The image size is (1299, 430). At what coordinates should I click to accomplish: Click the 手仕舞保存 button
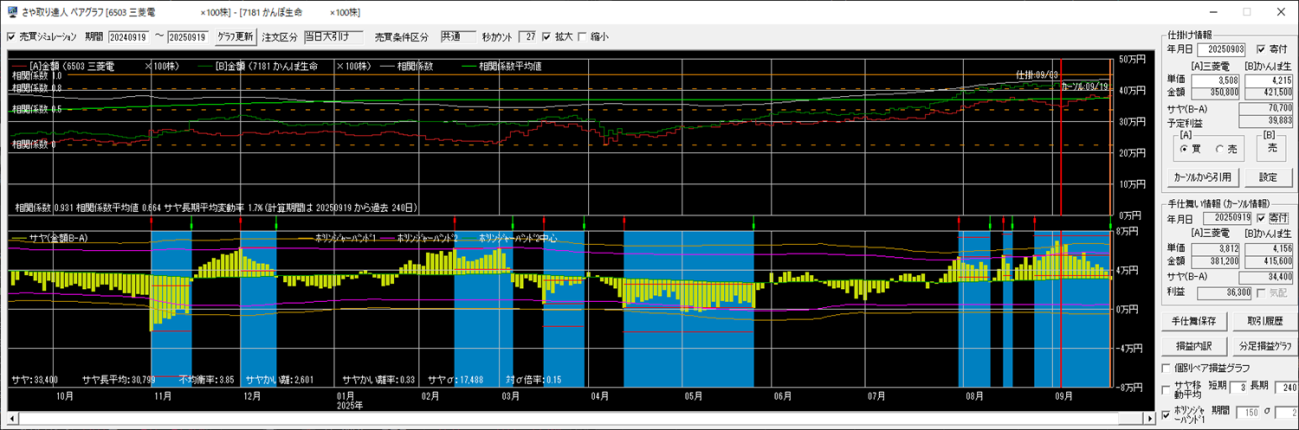click(1191, 321)
